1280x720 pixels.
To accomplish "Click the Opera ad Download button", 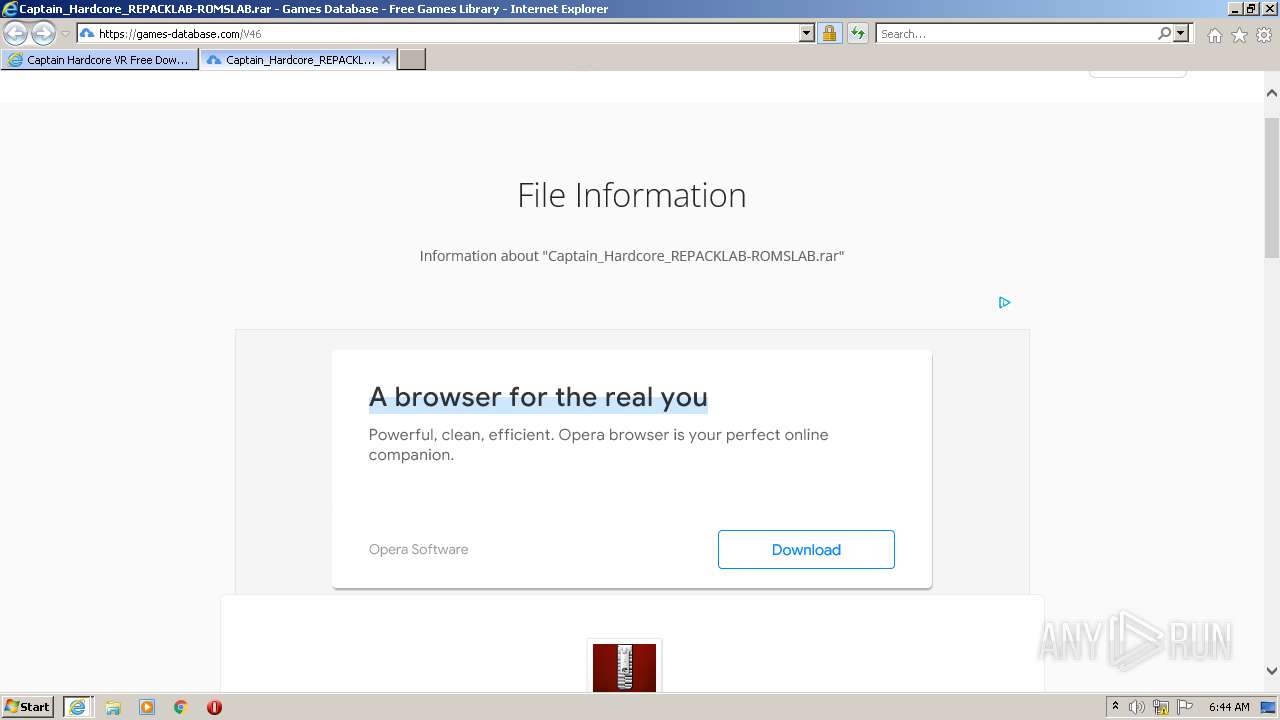I will pyautogui.click(x=806, y=550).
